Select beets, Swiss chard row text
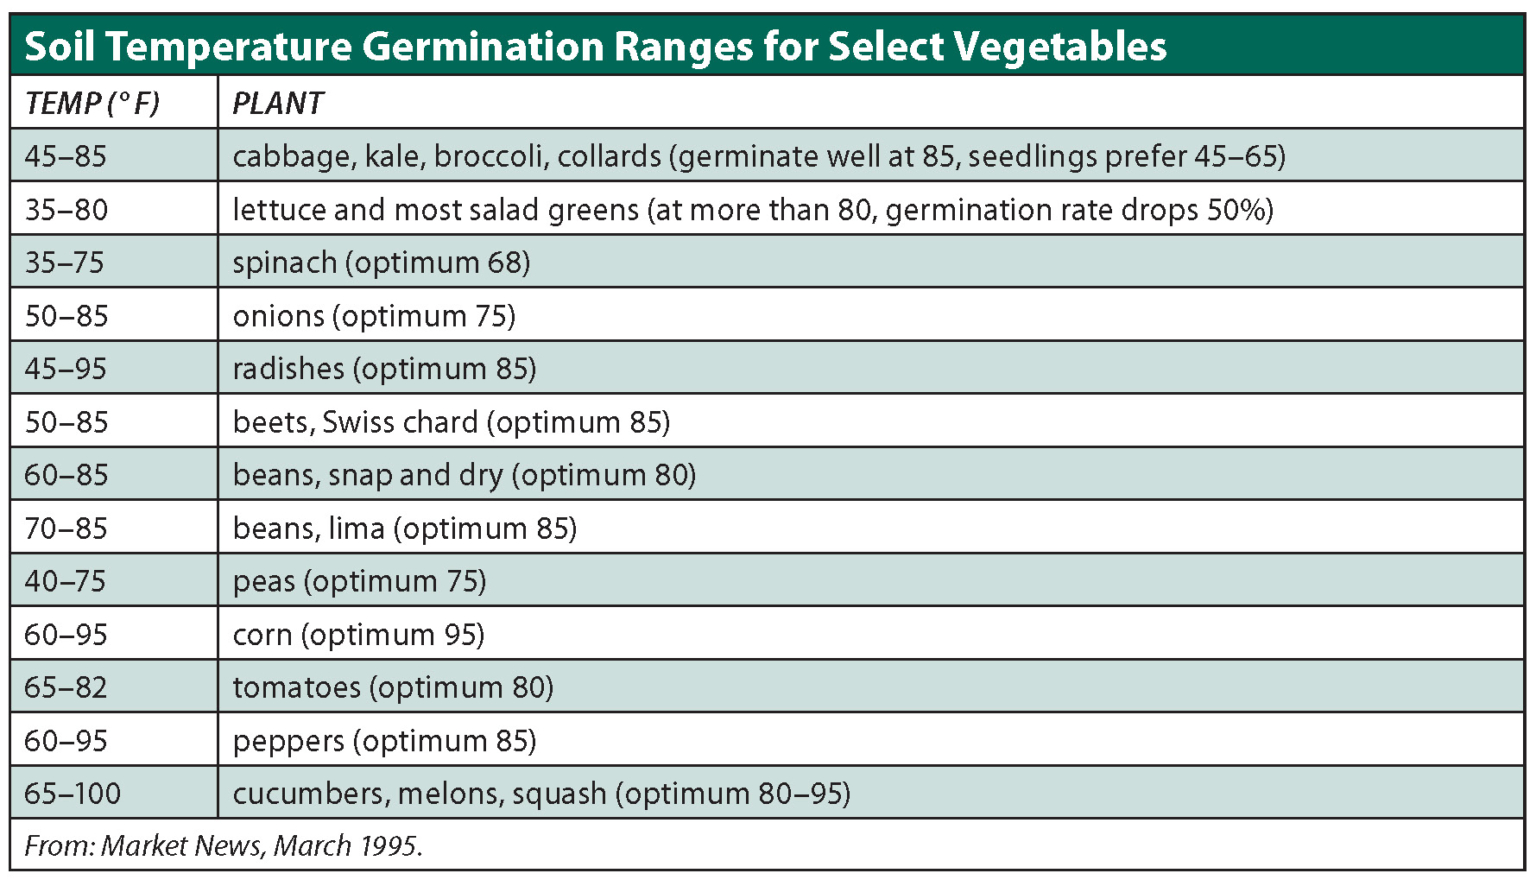The height and width of the screenshot is (886, 1536). click(451, 422)
